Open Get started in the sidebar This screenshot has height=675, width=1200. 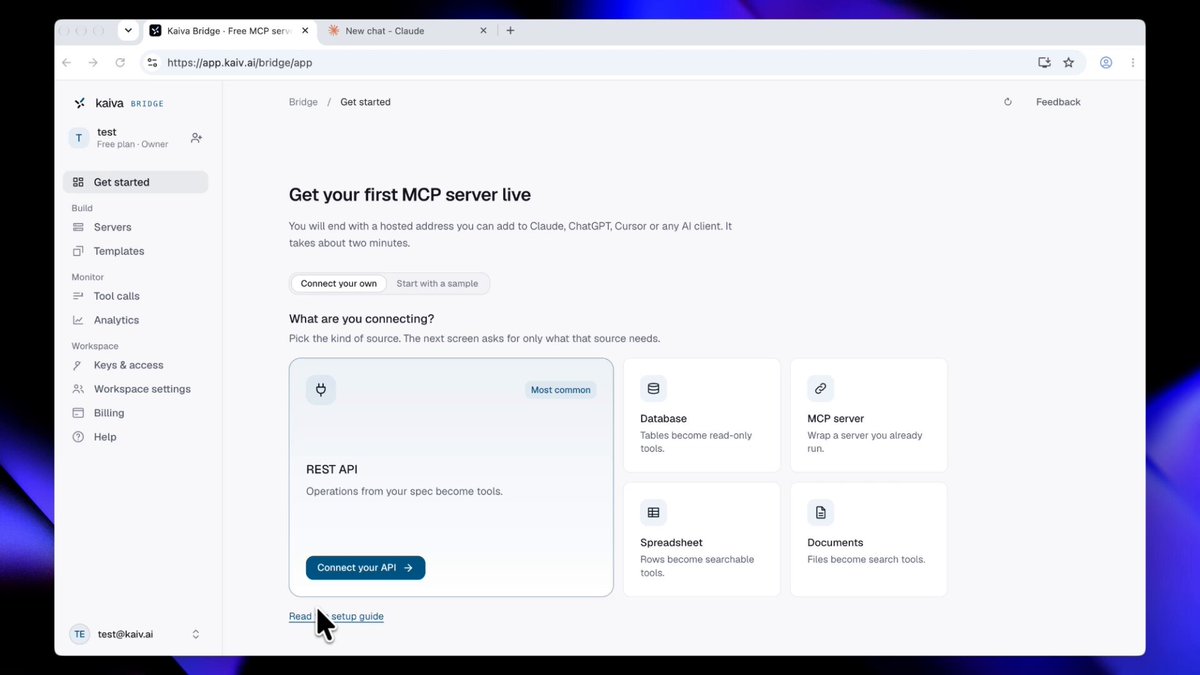click(136, 182)
